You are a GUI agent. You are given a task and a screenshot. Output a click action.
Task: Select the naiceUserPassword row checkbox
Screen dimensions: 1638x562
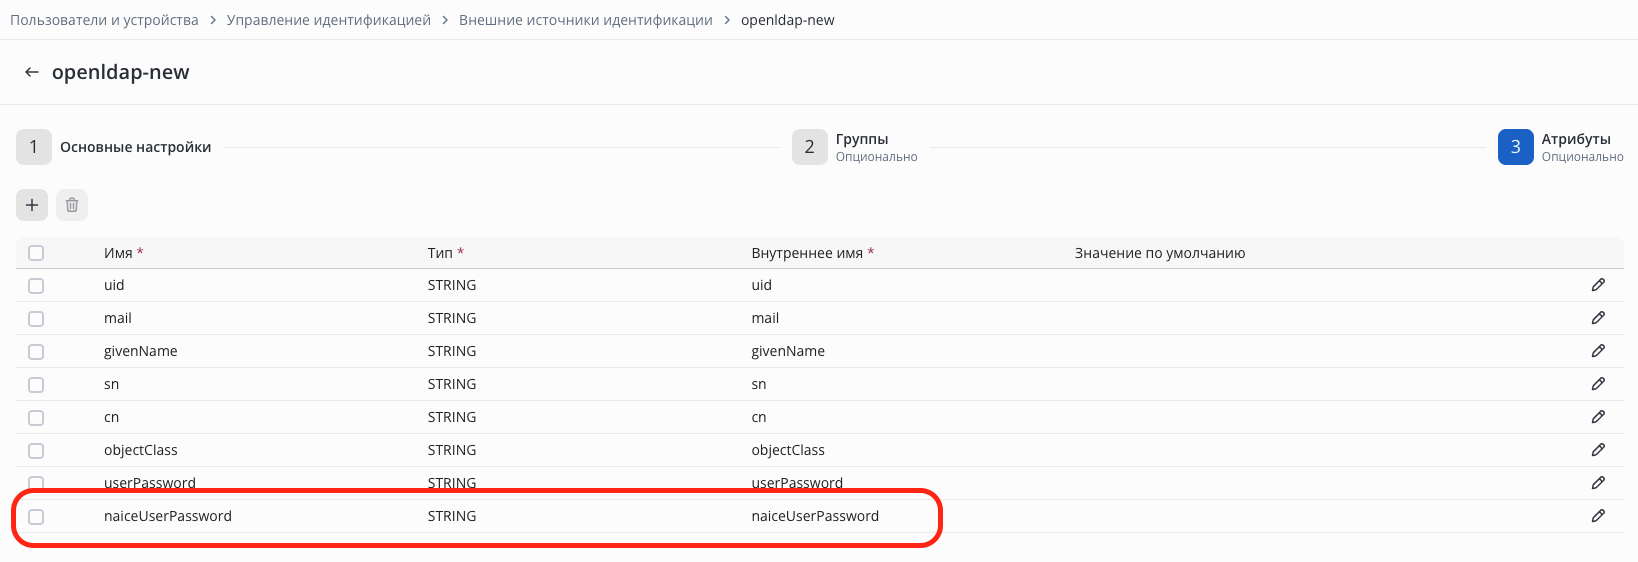[36, 517]
